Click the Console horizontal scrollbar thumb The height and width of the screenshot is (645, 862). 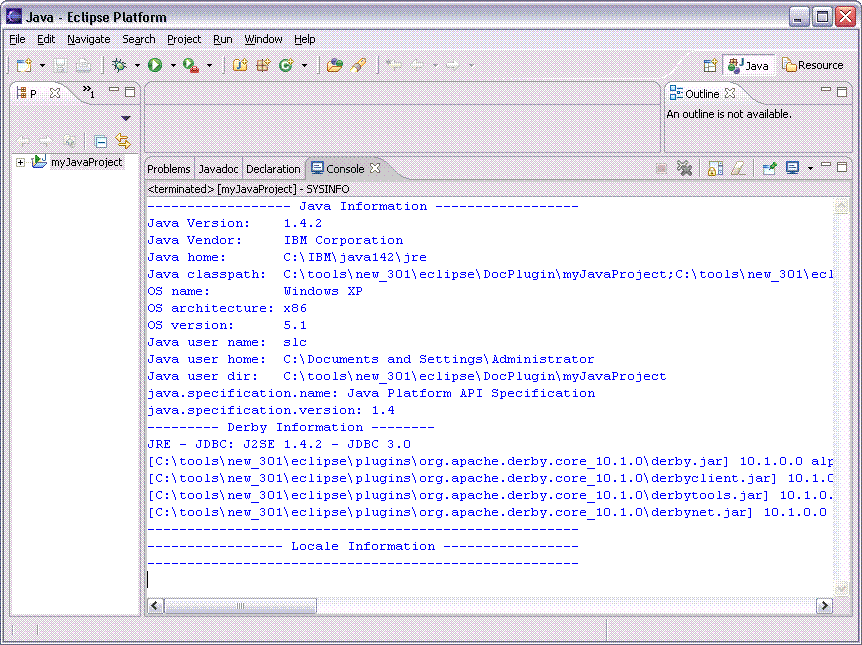(240, 605)
